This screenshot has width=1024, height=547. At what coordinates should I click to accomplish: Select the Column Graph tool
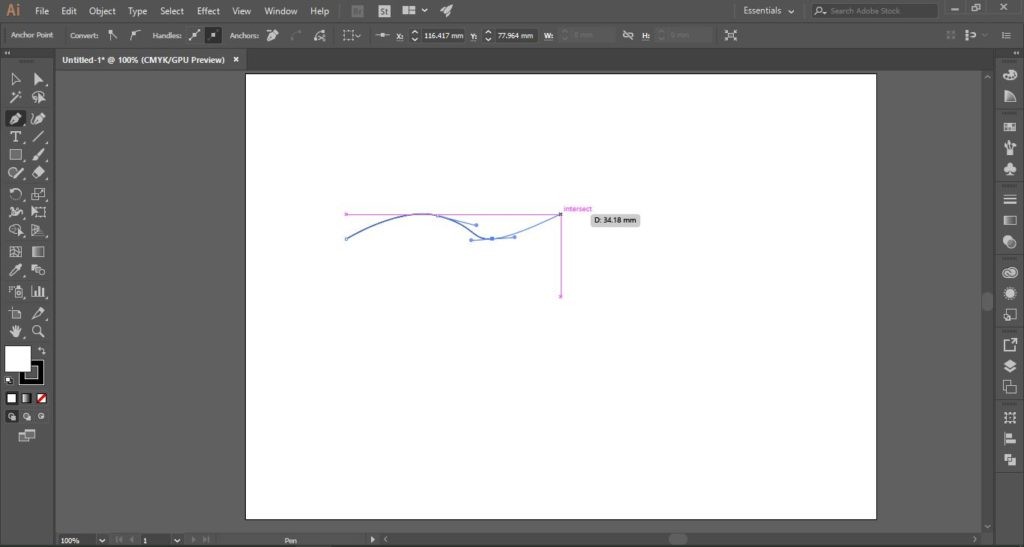38,292
